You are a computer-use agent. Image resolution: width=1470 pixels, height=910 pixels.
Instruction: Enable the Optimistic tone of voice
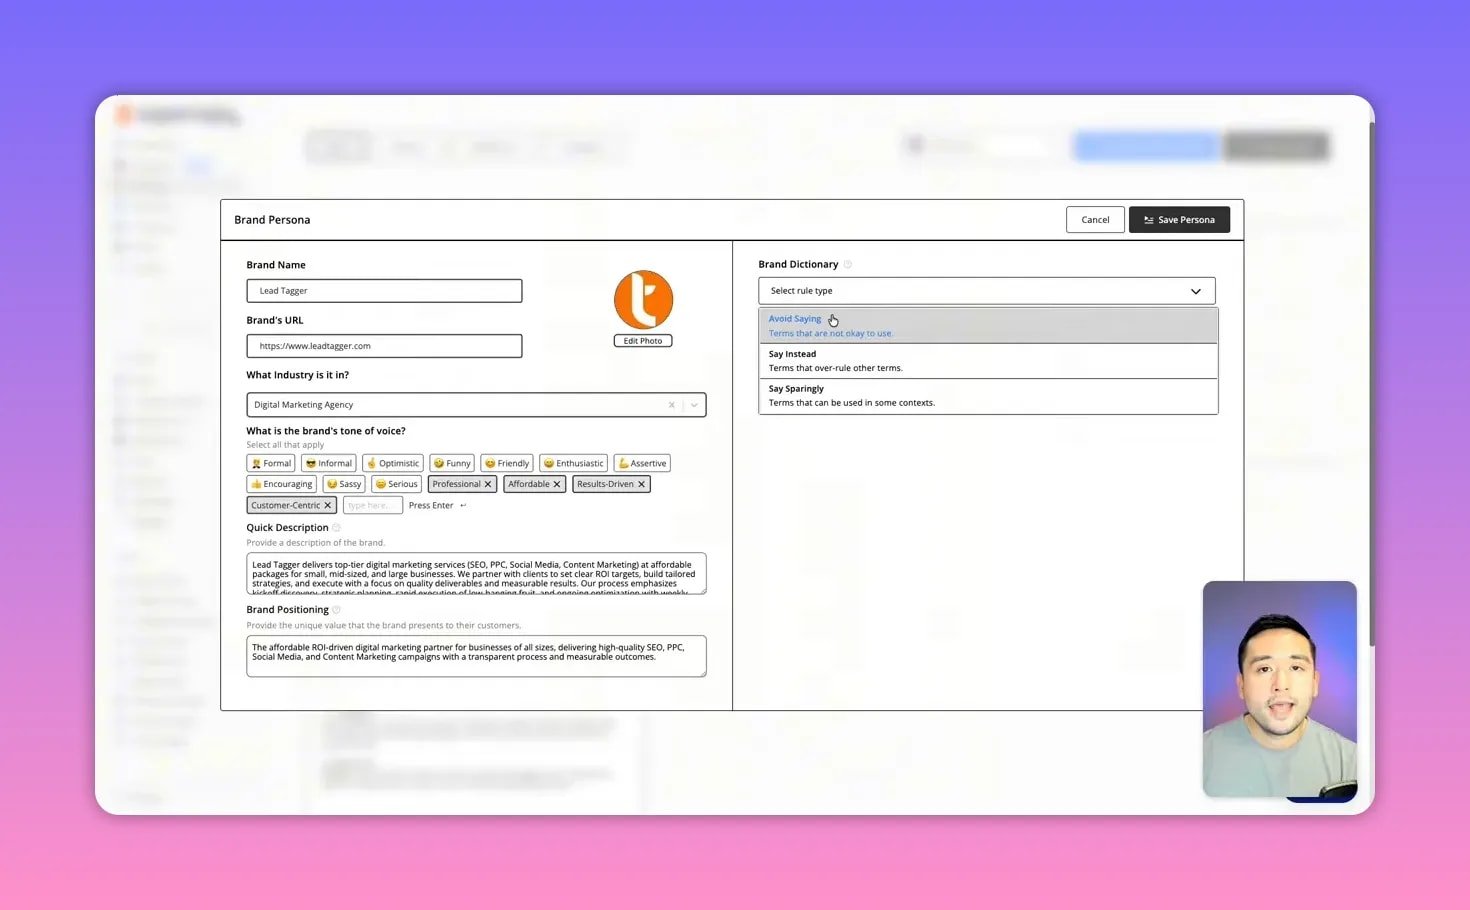click(x=392, y=463)
